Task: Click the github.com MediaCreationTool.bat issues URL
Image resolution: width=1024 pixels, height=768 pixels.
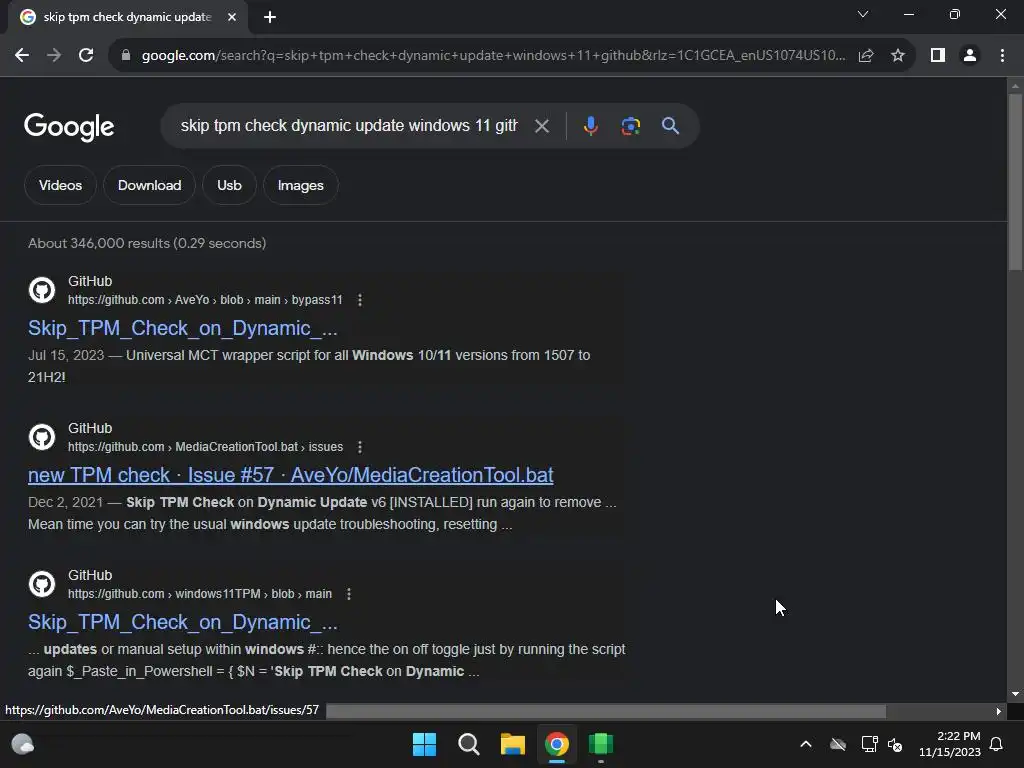Action: [x=205, y=447]
